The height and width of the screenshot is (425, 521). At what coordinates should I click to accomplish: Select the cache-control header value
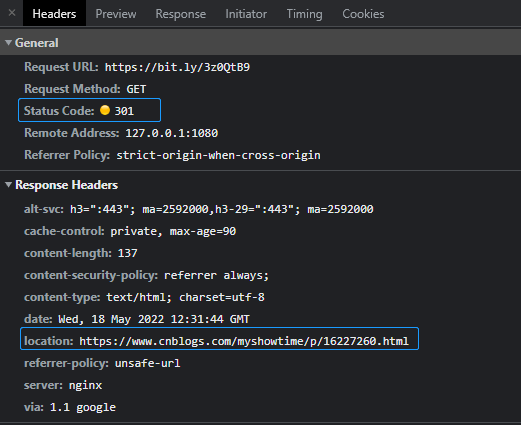pos(173,231)
